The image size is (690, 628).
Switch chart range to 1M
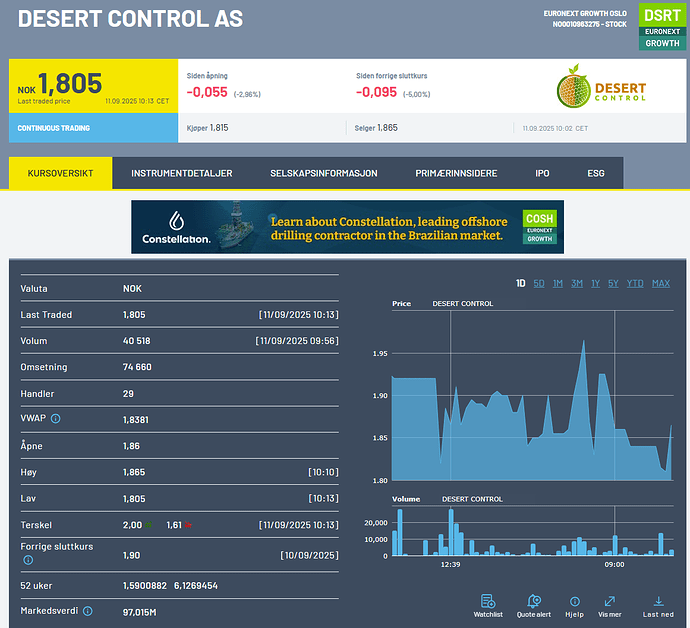click(x=558, y=283)
